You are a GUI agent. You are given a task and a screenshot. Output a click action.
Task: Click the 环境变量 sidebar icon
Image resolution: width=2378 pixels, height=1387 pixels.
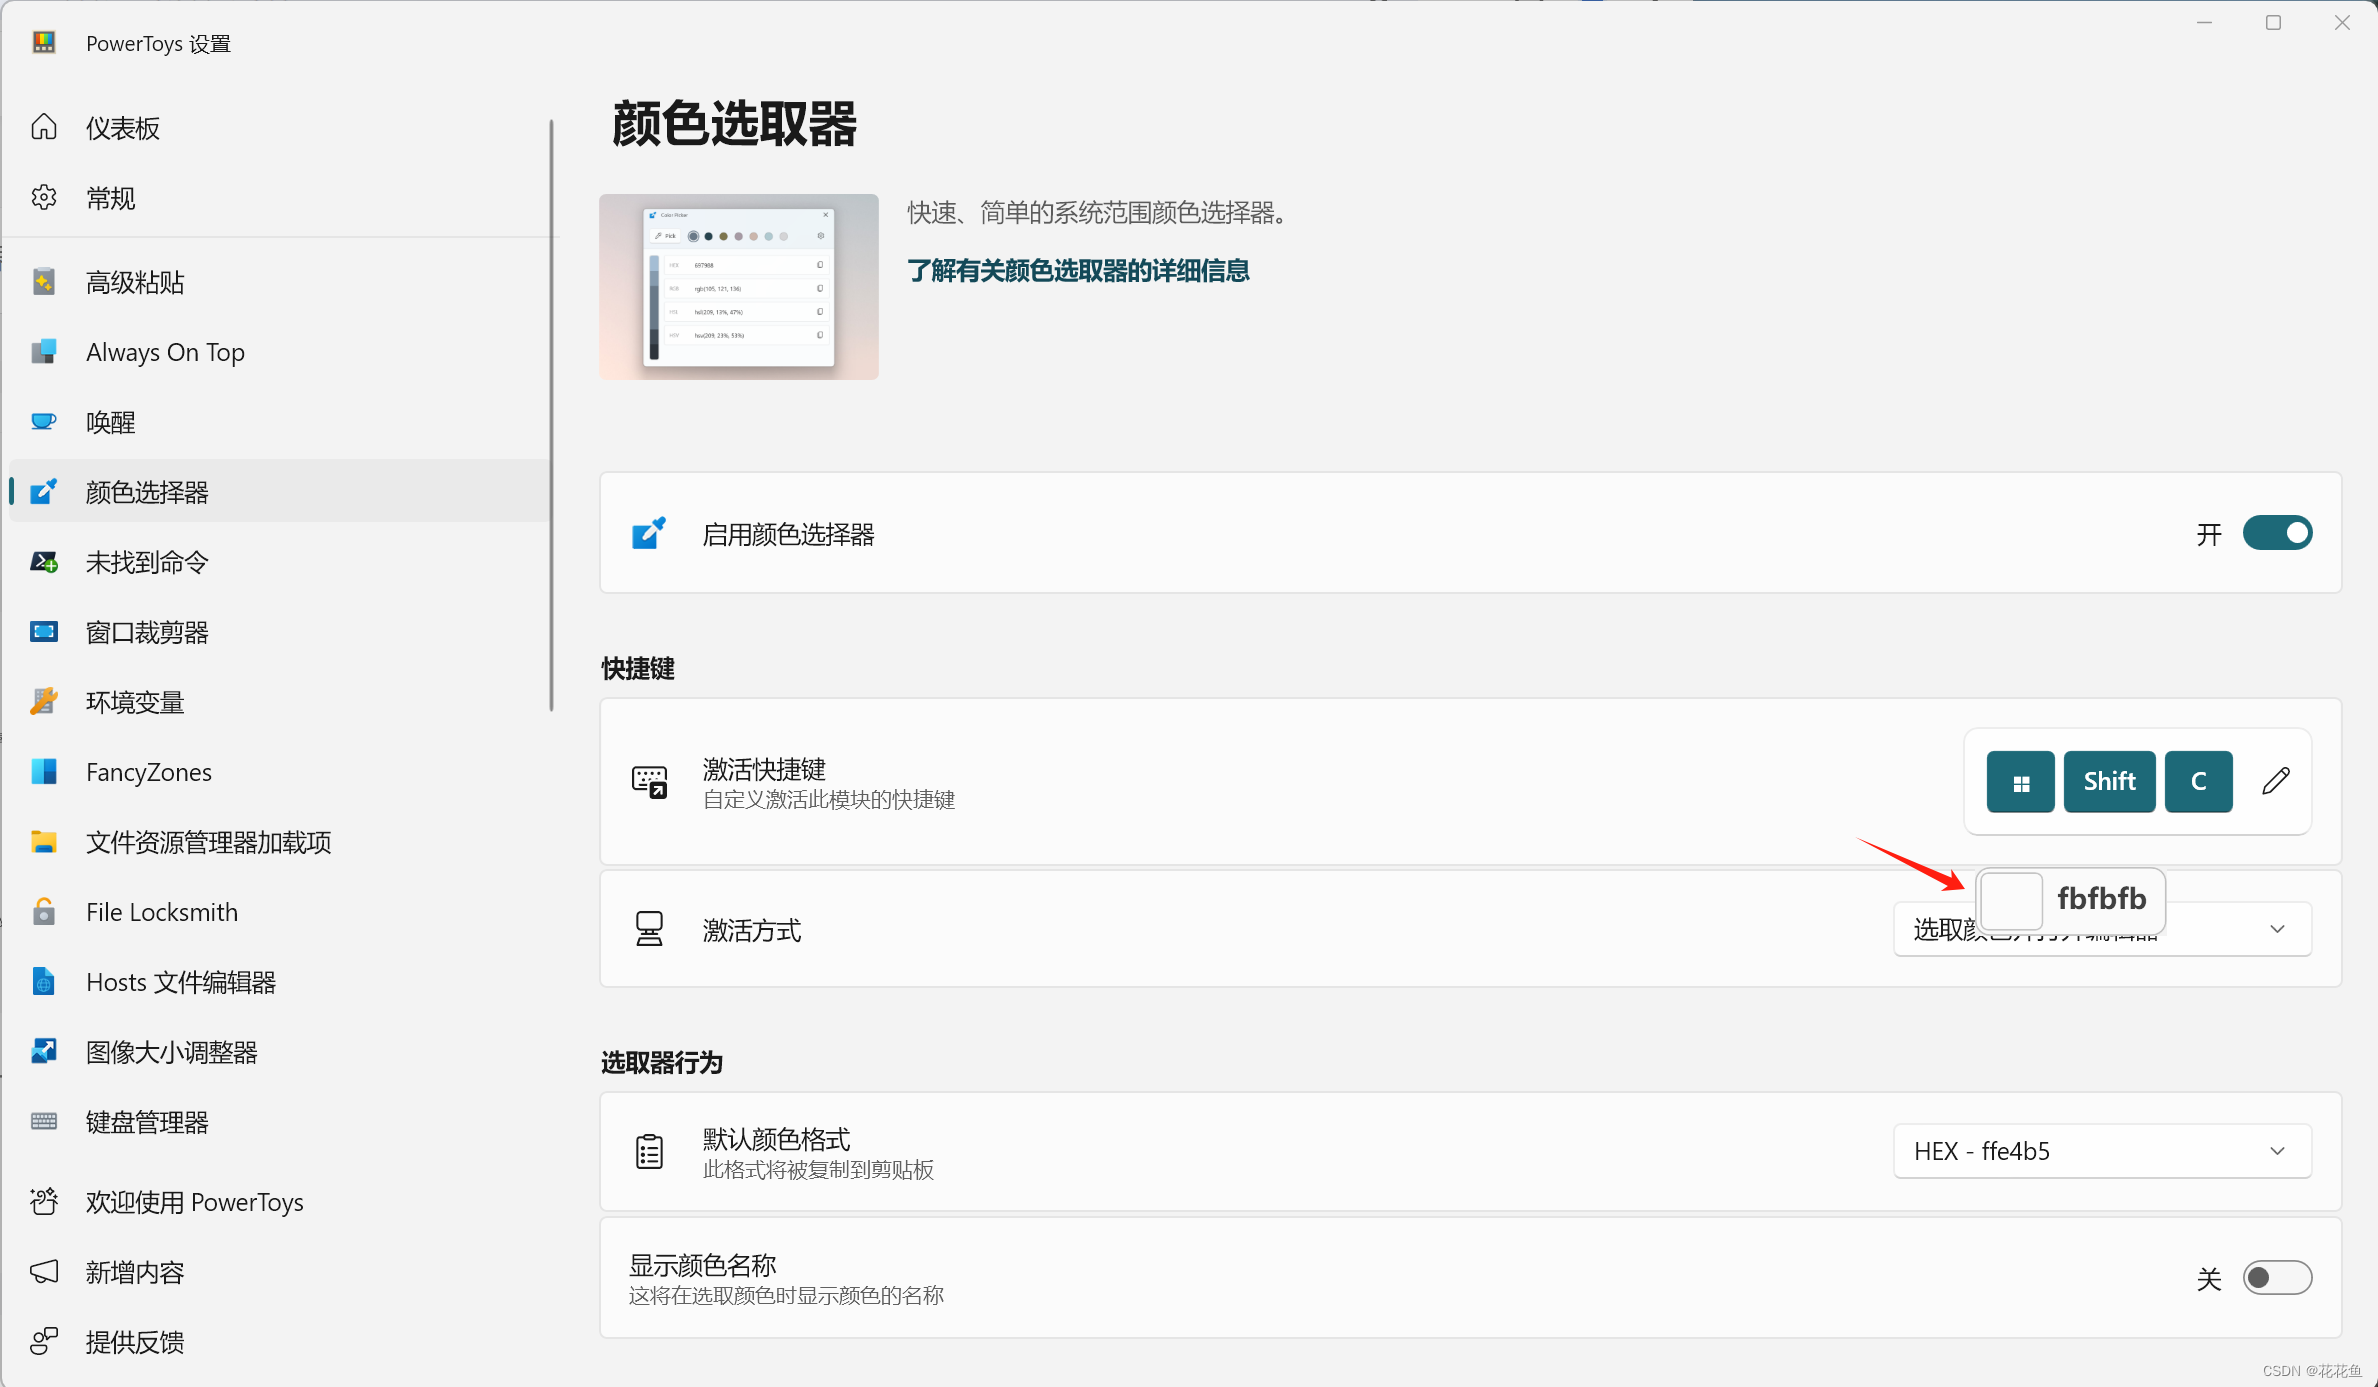(44, 702)
